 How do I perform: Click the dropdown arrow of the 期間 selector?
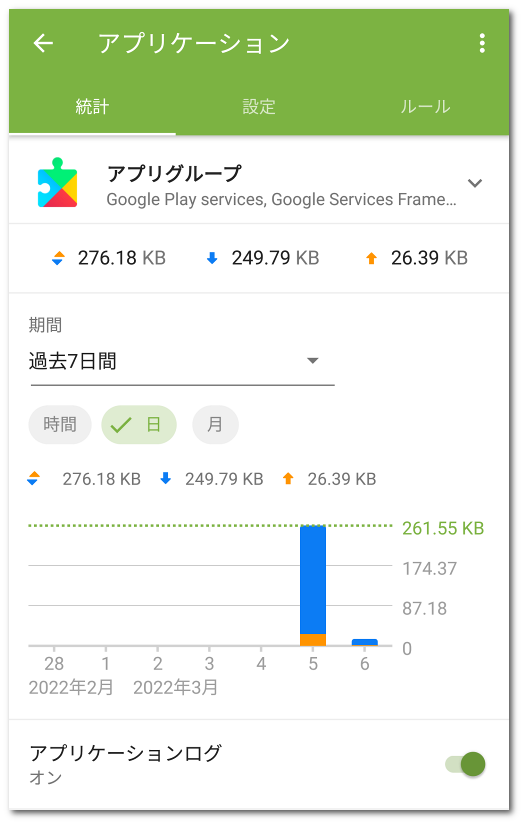point(313,361)
